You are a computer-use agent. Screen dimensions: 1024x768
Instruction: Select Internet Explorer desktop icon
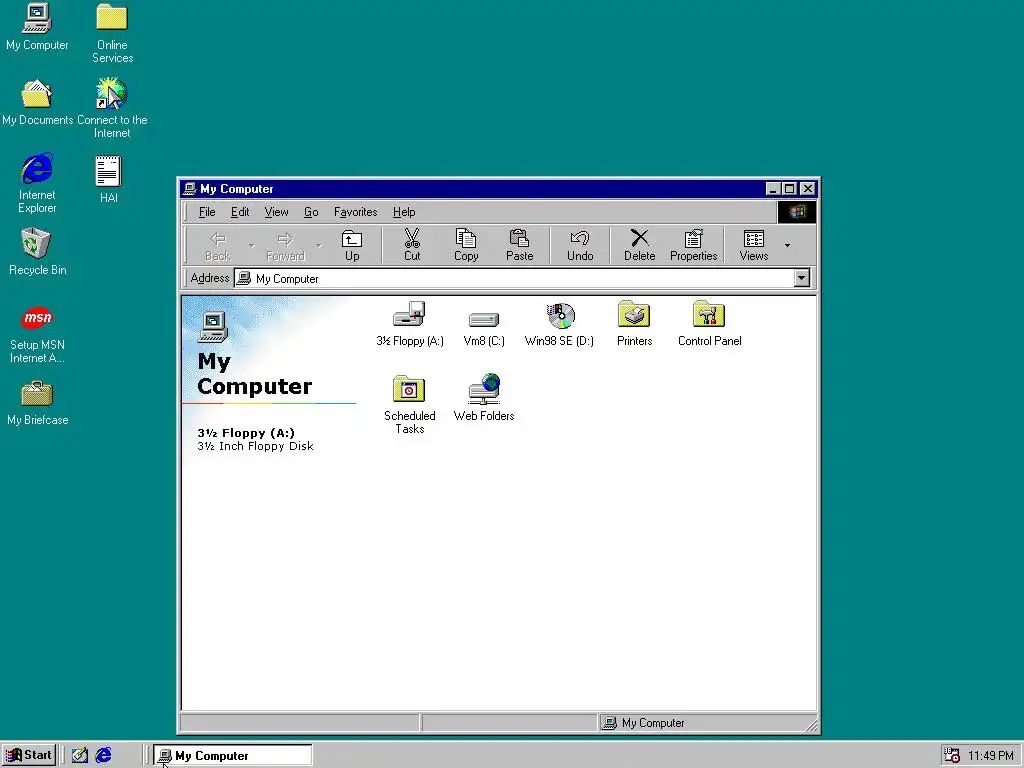[37, 184]
